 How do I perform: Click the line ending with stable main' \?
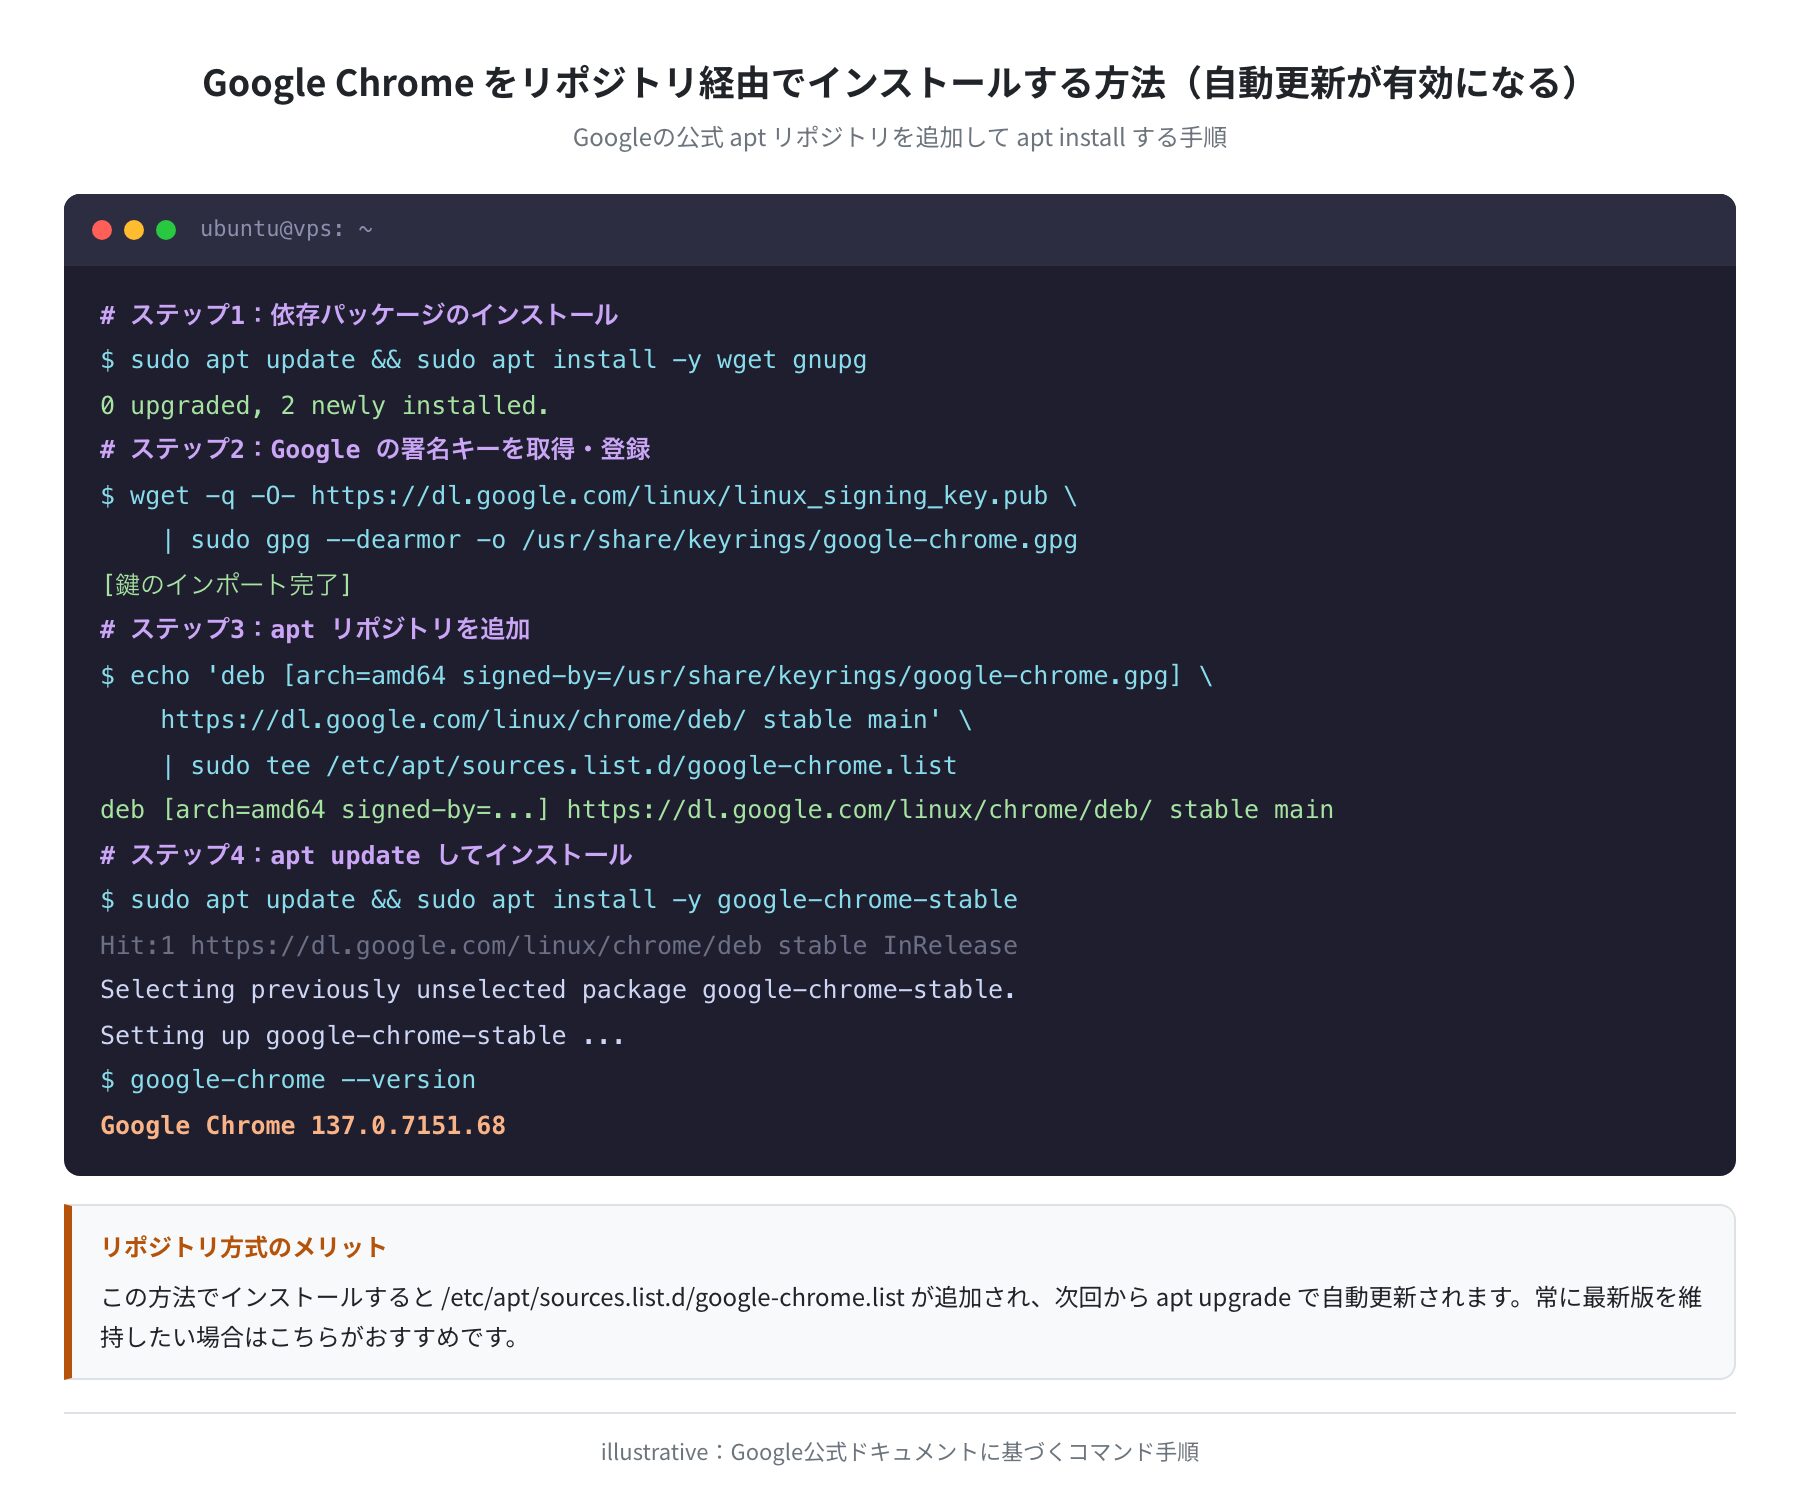[566, 720]
